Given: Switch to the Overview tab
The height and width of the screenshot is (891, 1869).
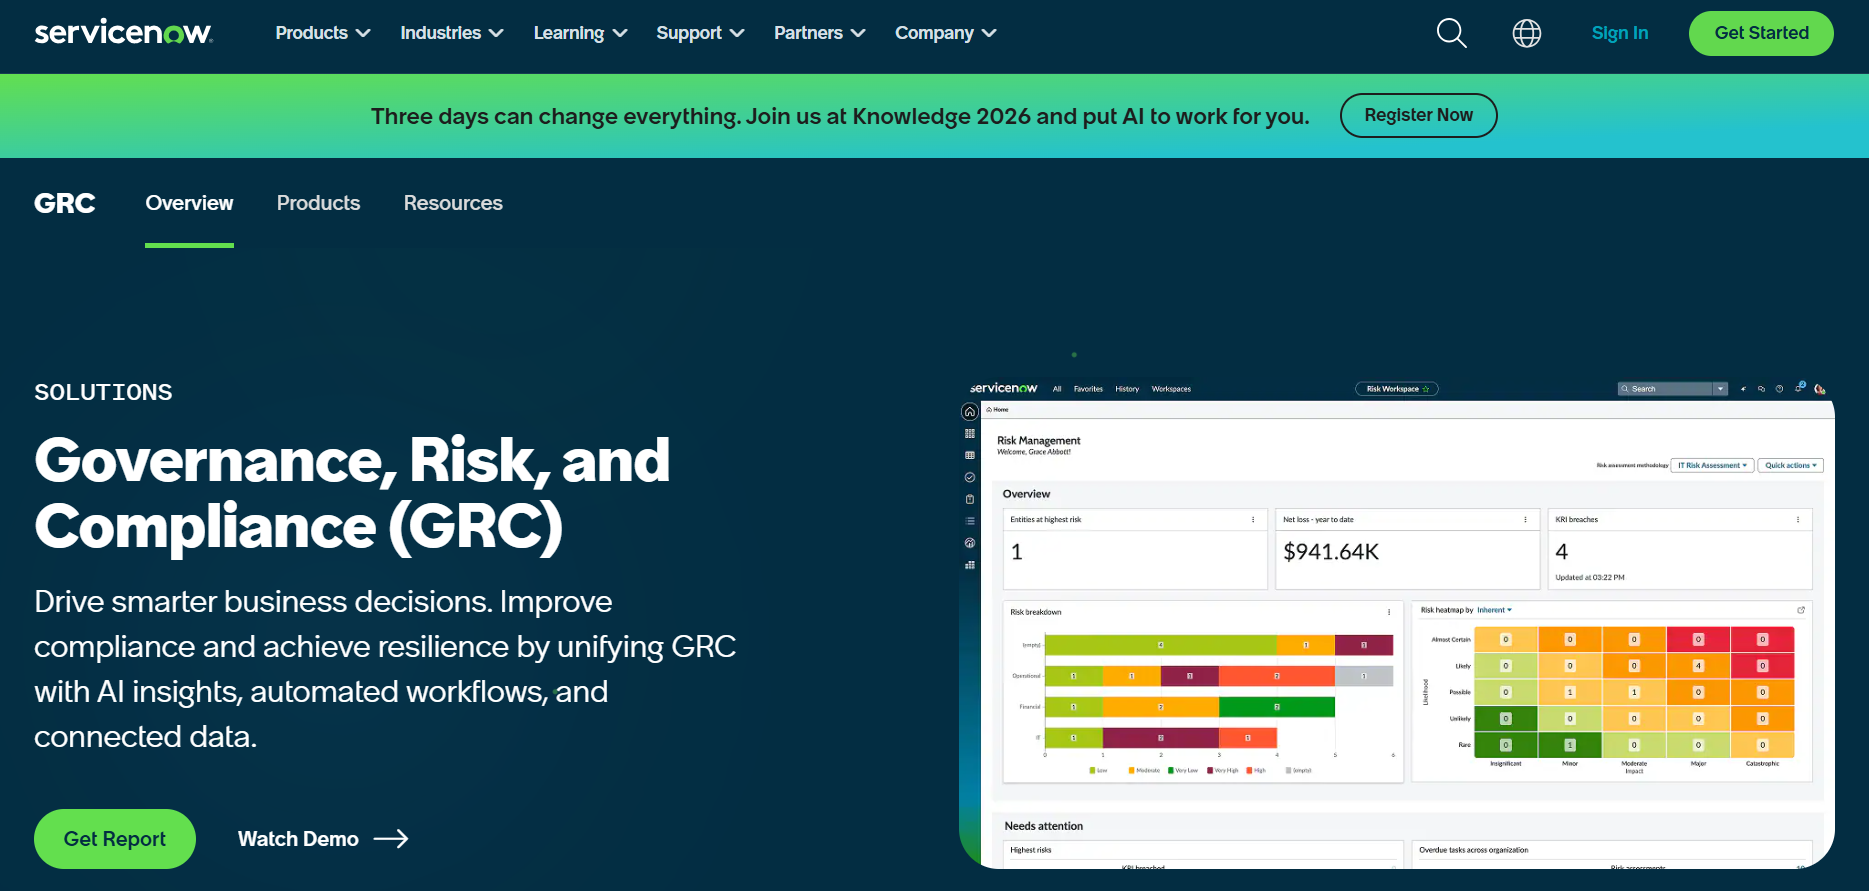Looking at the screenshot, I should click(189, 203).
